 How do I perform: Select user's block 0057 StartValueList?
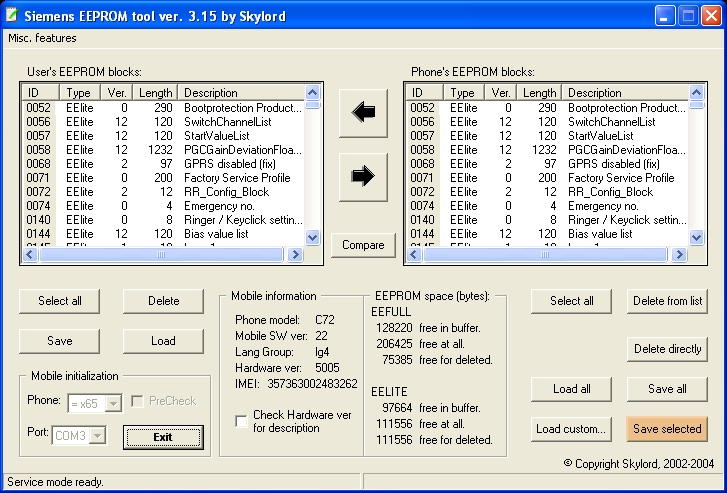(163, 136)
